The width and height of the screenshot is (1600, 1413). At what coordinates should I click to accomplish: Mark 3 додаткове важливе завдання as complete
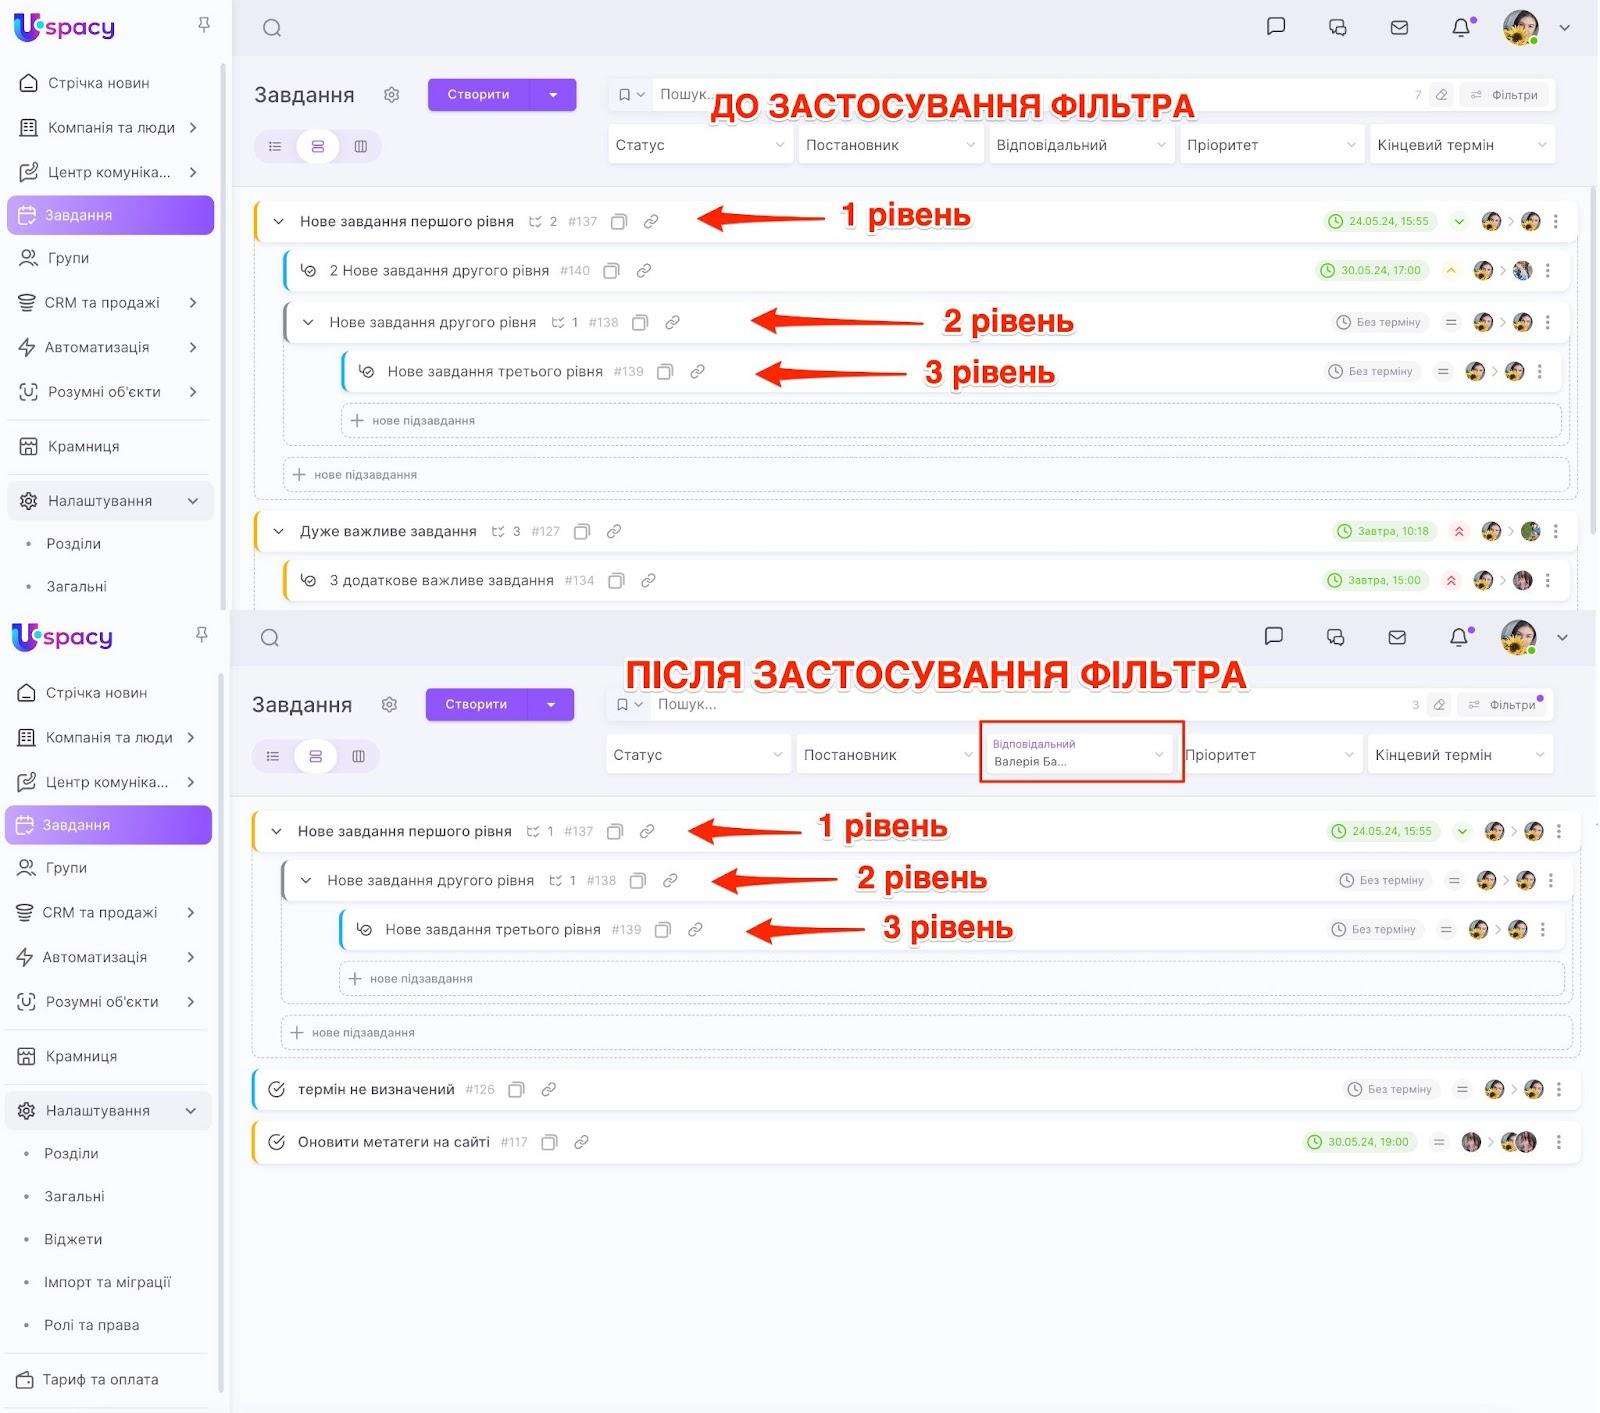[x=309, y=581]
